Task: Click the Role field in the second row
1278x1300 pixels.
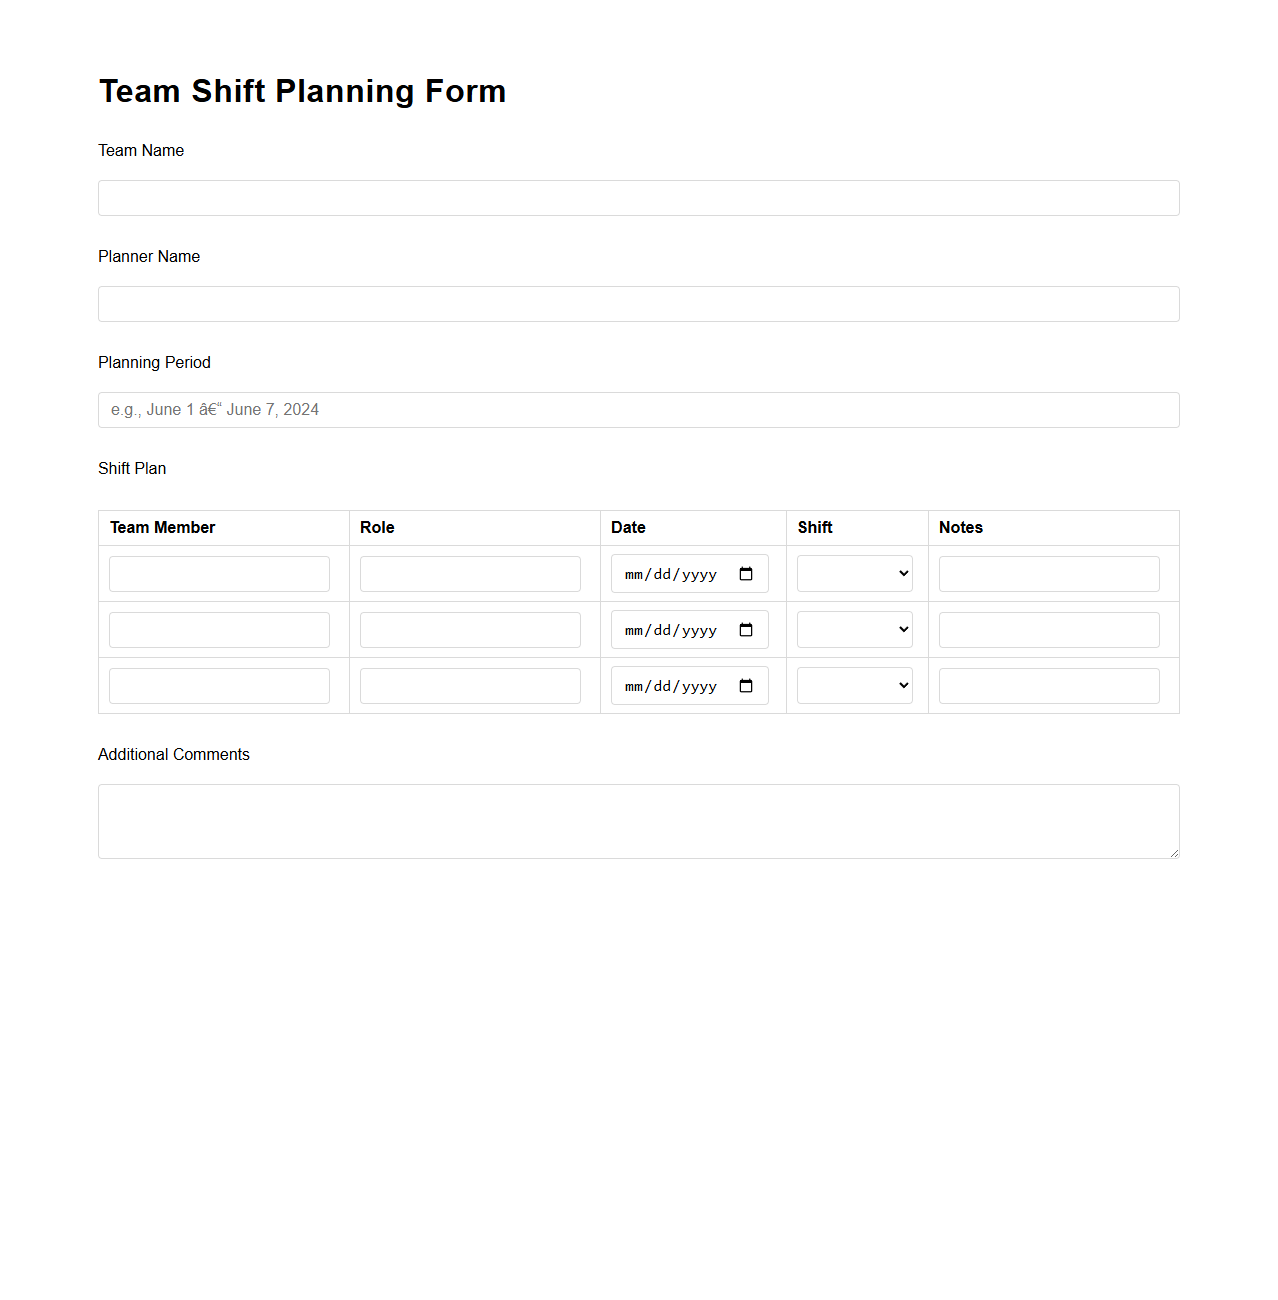Action: click(x=470, y=629)
